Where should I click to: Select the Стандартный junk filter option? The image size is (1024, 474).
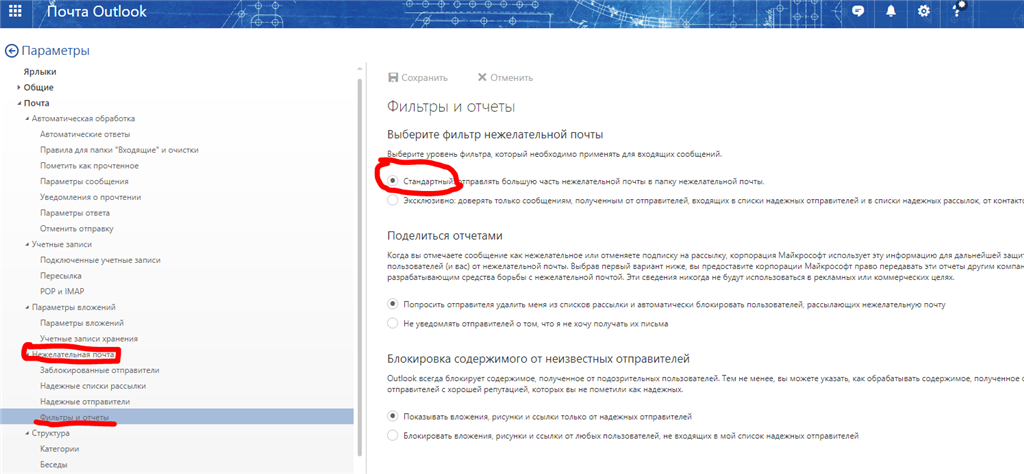click(392, 180)
